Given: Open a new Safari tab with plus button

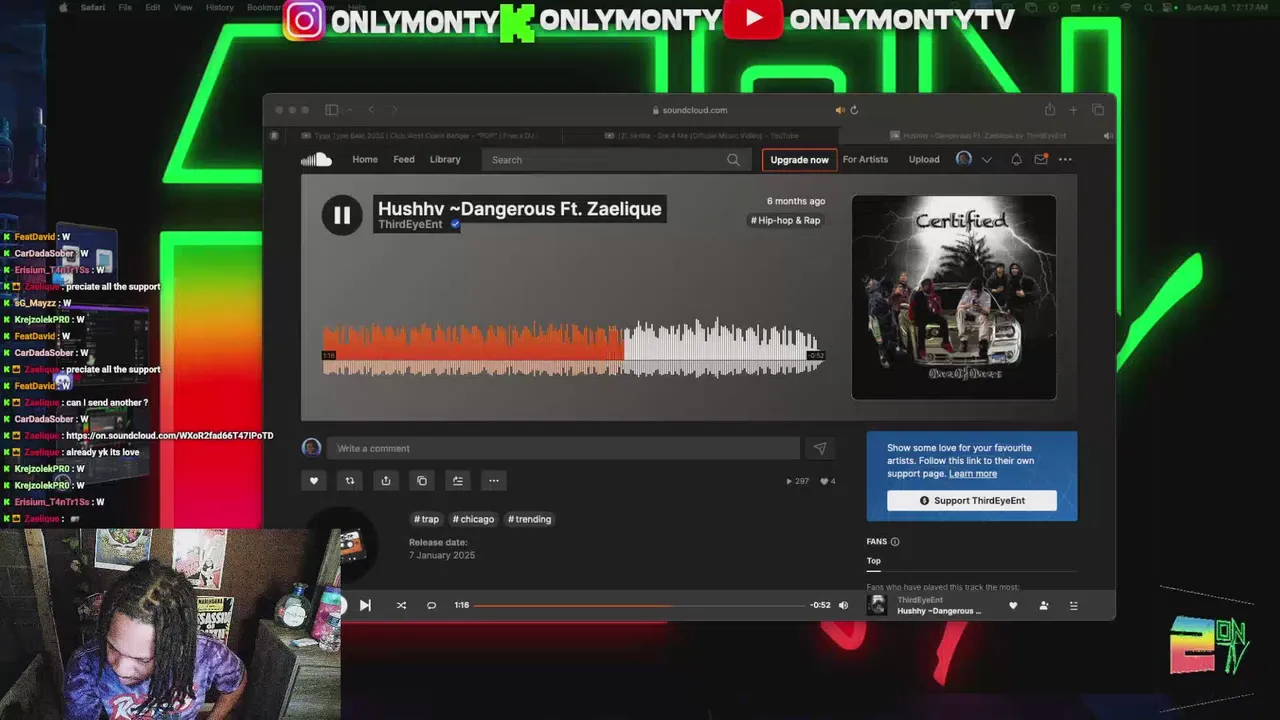Looking at the screenshot, I should [1073, 110].
